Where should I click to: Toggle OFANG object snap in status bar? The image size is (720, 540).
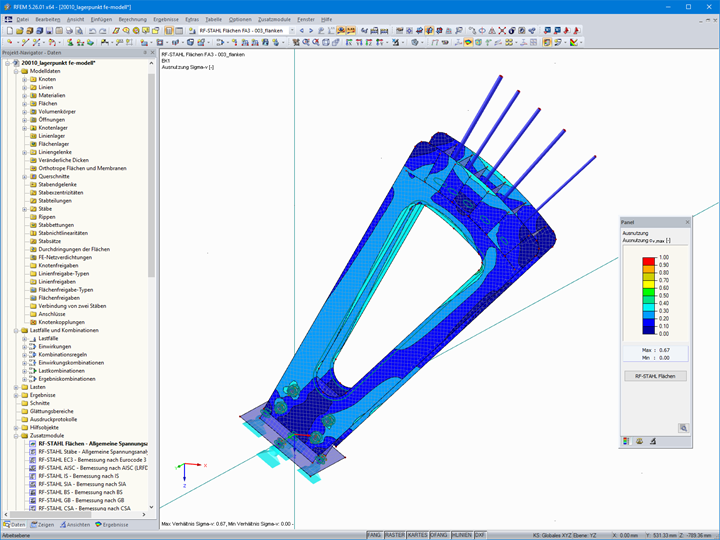(x=439, y=535)
